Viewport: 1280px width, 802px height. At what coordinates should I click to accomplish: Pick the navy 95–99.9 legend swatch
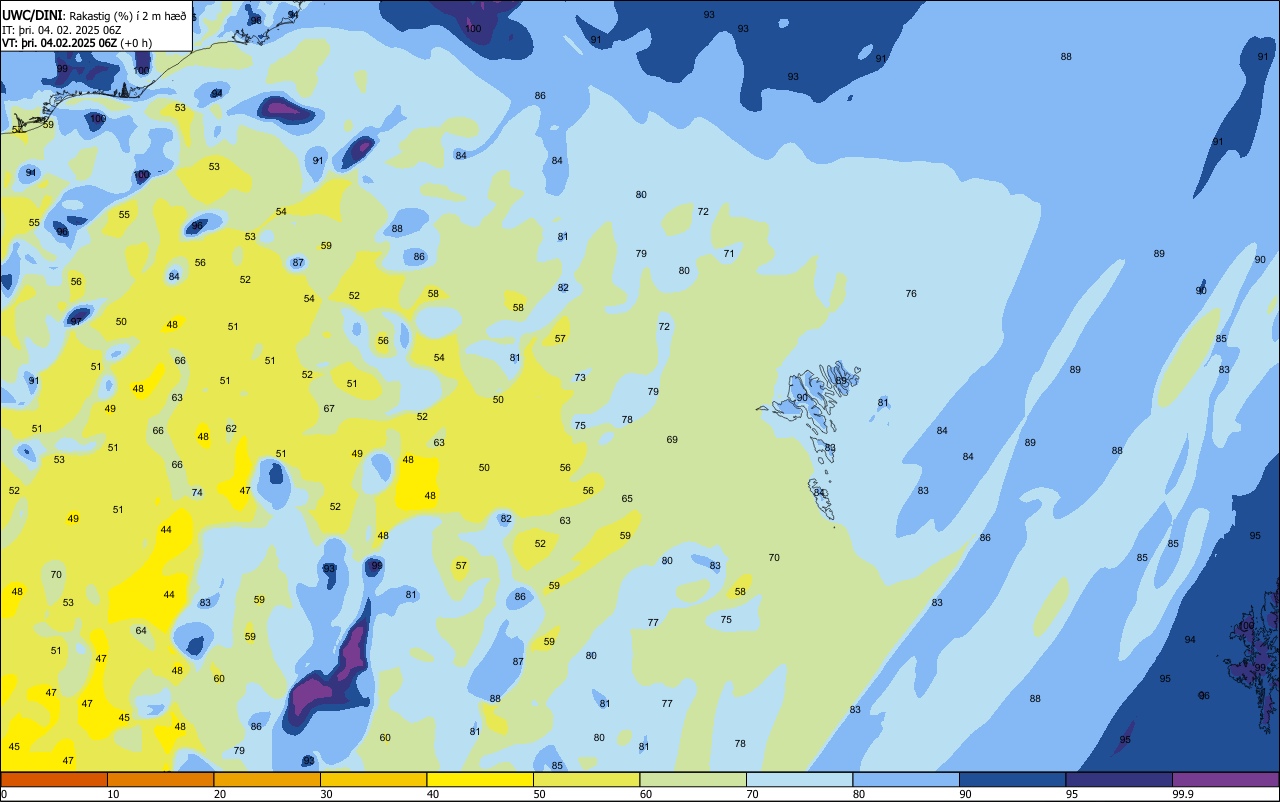(1119, 779)
